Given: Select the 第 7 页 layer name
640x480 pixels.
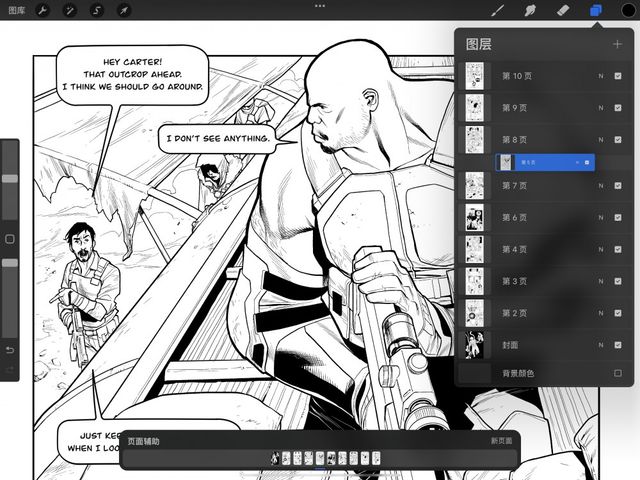Looking at the screenshot, I should click(514, 186).
